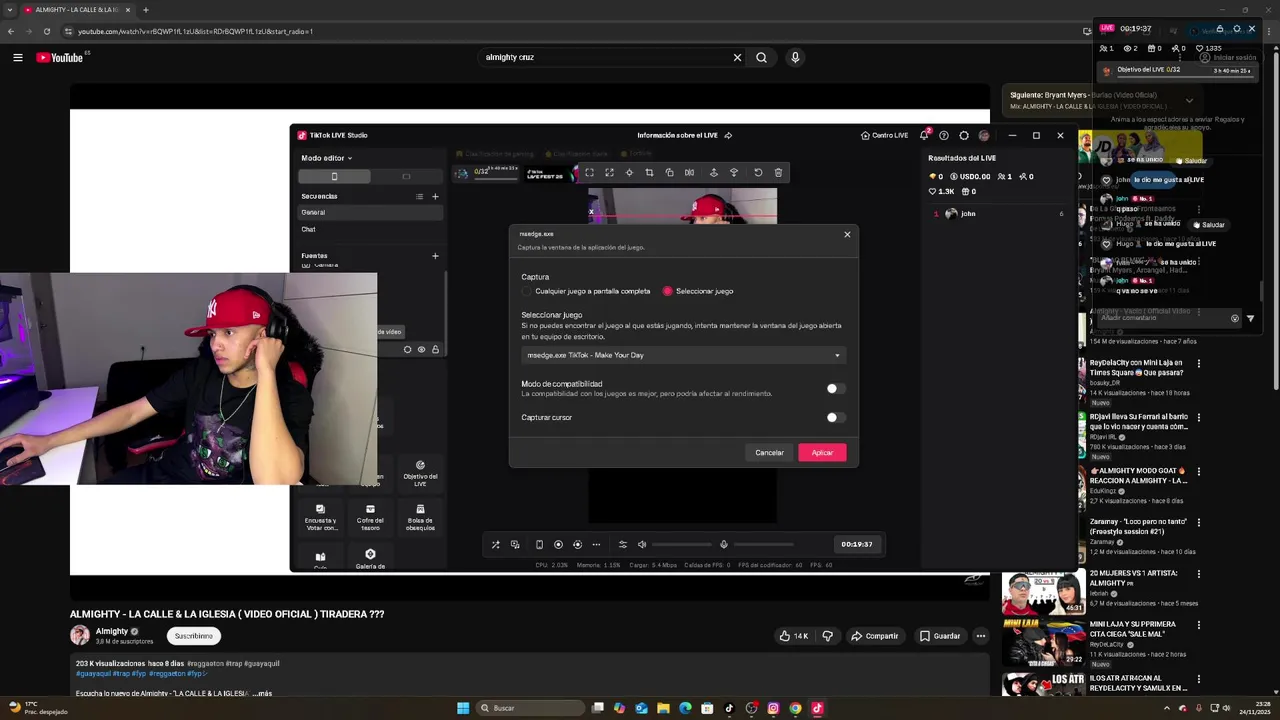Toggle the source lock icon
This screenshot has height=720, width=1280.
pyautogui.click(x=435, y=349)
